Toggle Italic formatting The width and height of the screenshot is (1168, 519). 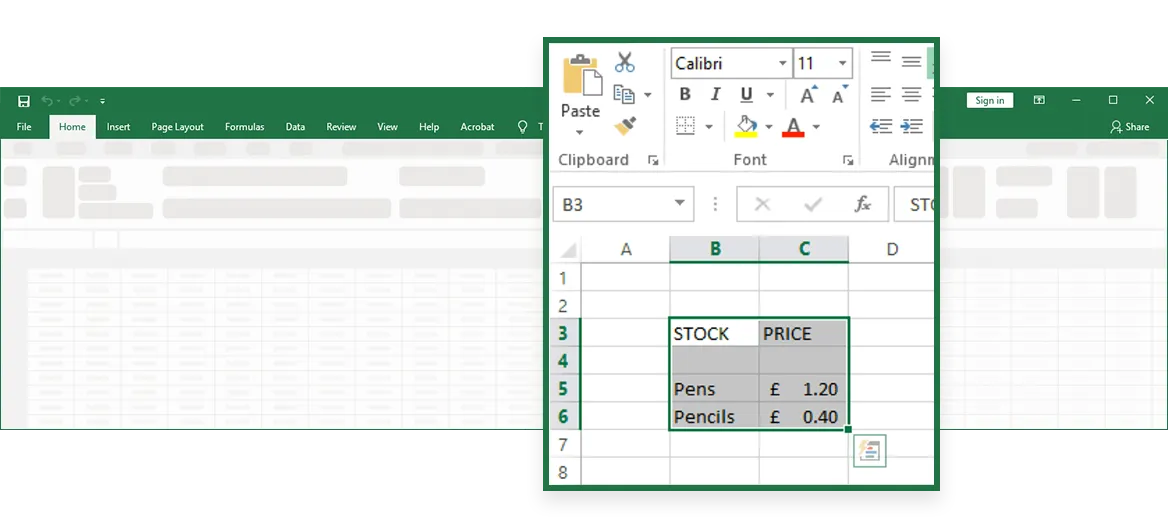(x=715, y=95)
